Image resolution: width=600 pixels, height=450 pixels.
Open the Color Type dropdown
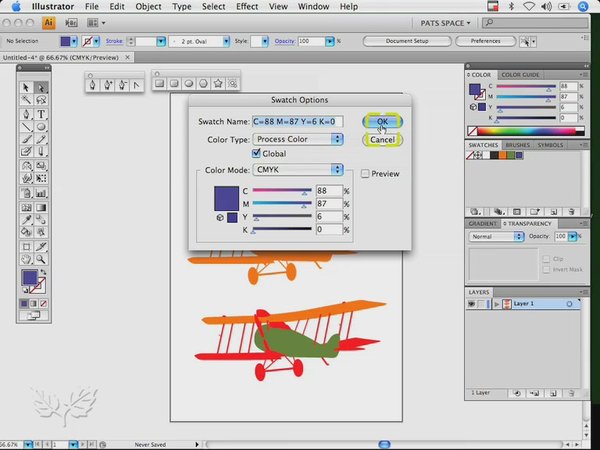298,139
